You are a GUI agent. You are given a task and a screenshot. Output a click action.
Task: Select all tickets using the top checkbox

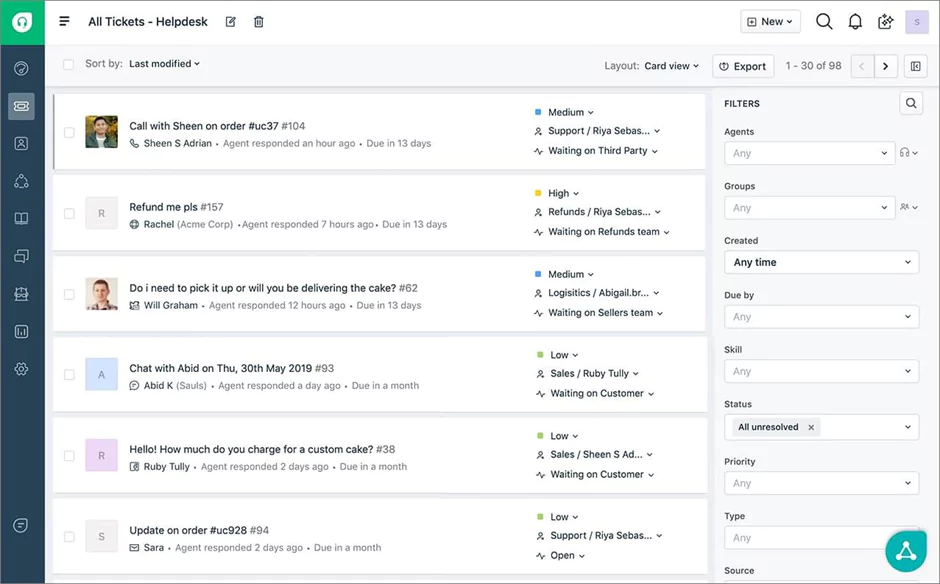(x=68, y=63)
